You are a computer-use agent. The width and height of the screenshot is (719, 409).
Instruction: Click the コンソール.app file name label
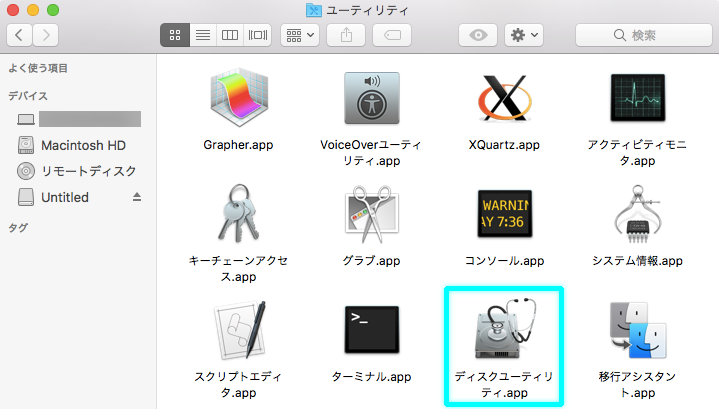tap(504, 261)
